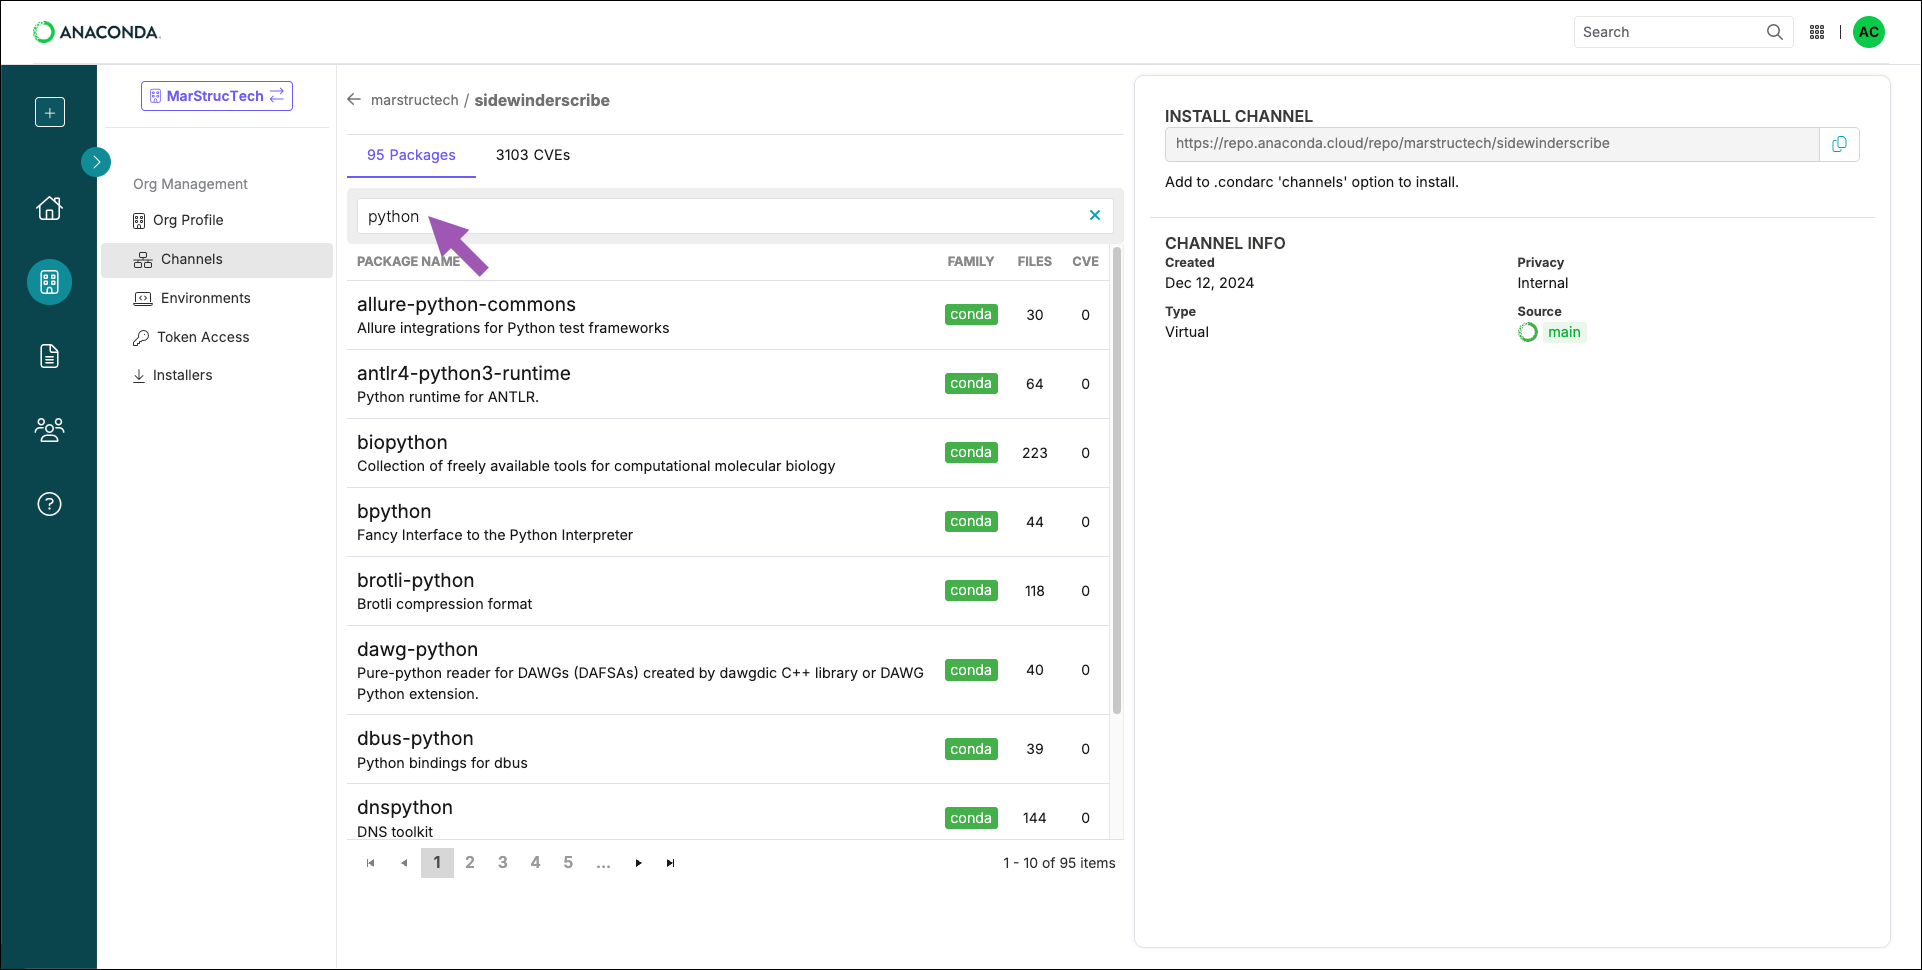
Task: Go to page 2
Action: pyautogui.click(x=470, y=863)
